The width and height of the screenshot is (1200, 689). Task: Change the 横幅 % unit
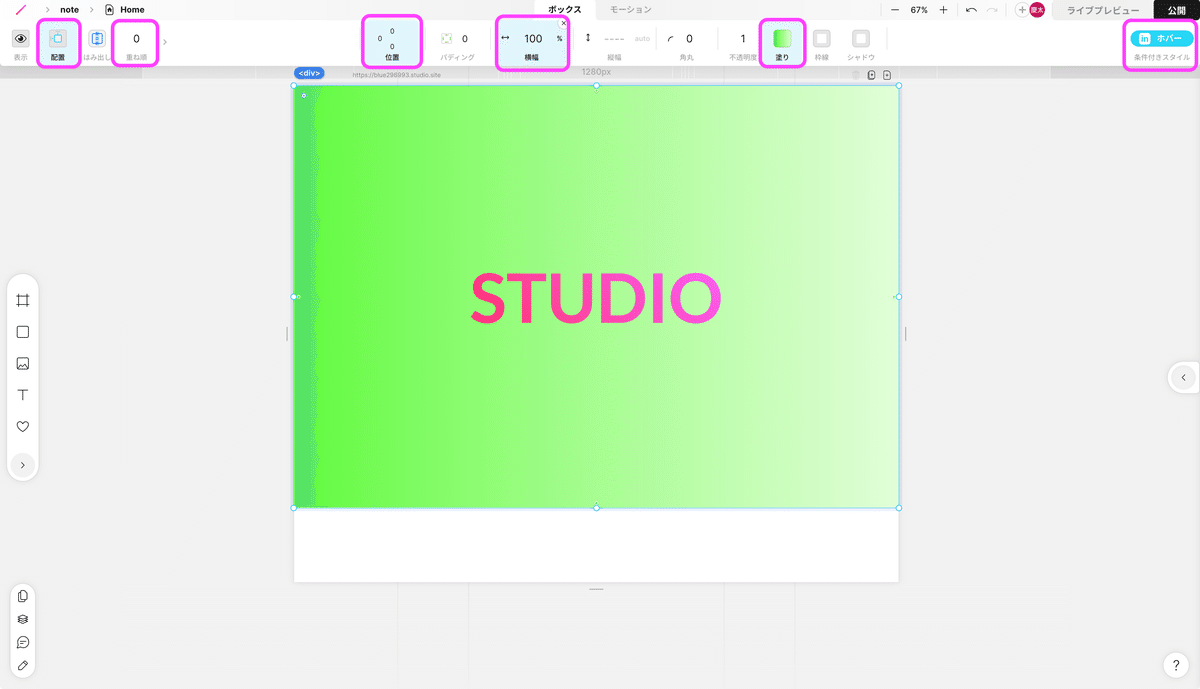pos(559,39)
